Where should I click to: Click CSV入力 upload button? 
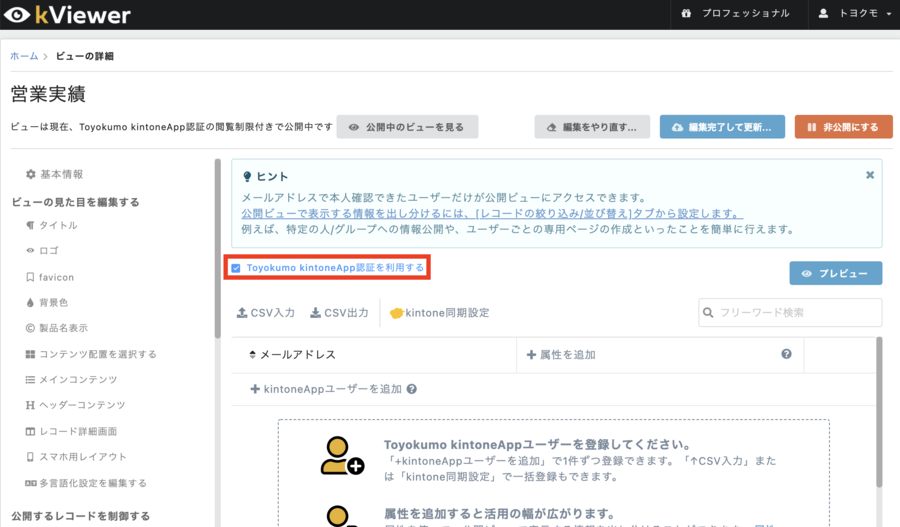266,313
